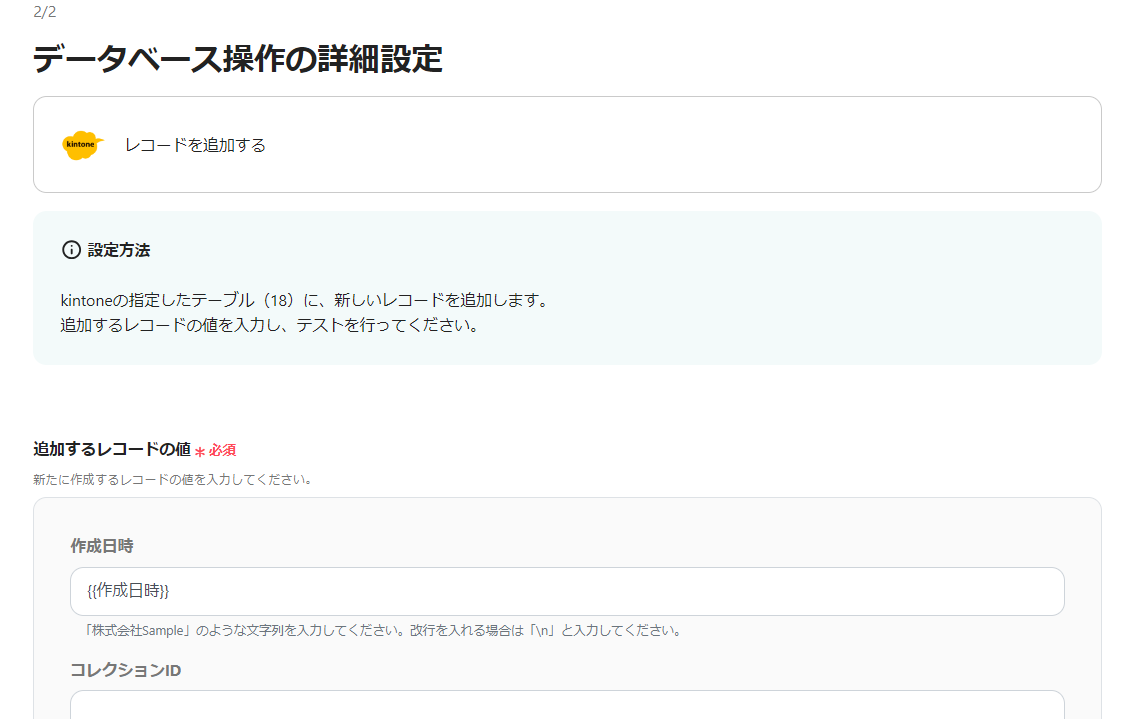Click the 設定方法 section title
Image resolution: width=1133 pixels, height=719 pixels.
coord(119,250)
